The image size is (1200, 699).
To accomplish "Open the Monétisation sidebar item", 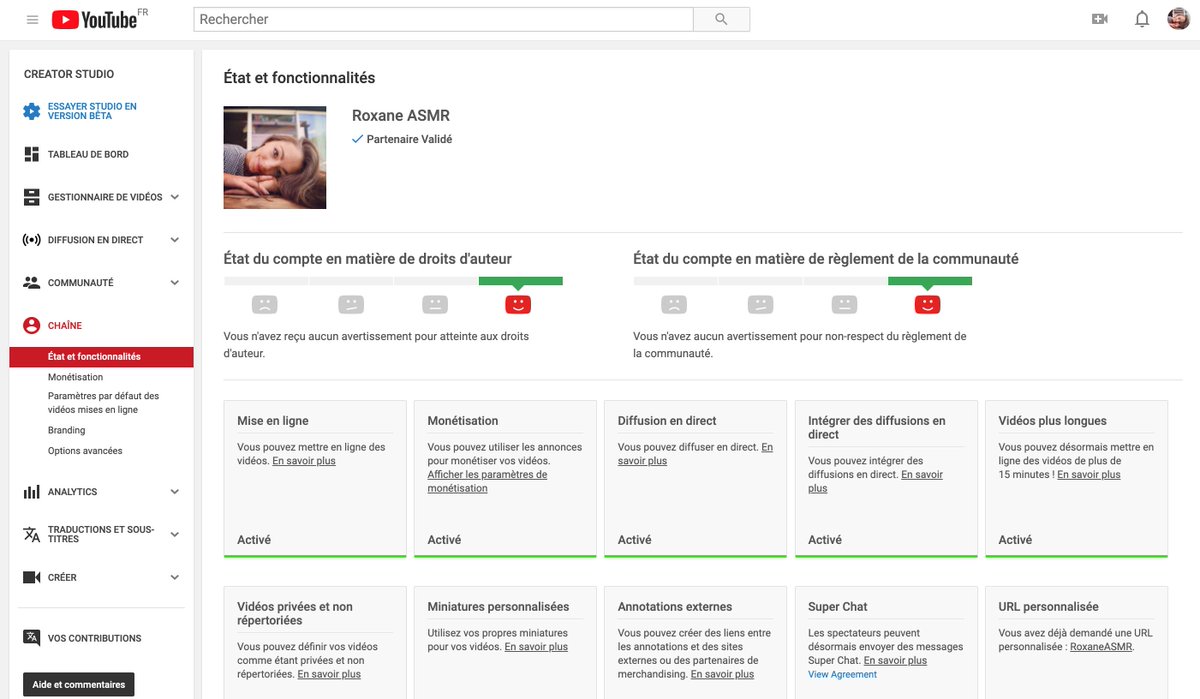I will pos(75,377).
